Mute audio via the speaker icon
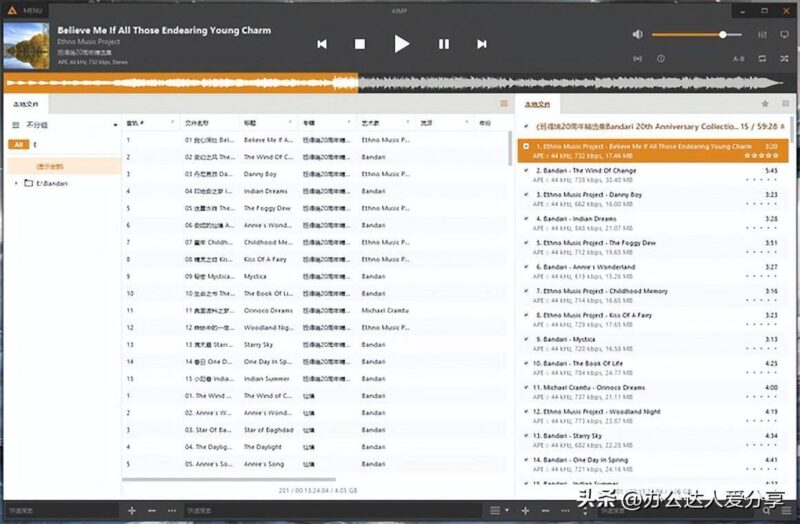800x524 pixels. (638, 35)
